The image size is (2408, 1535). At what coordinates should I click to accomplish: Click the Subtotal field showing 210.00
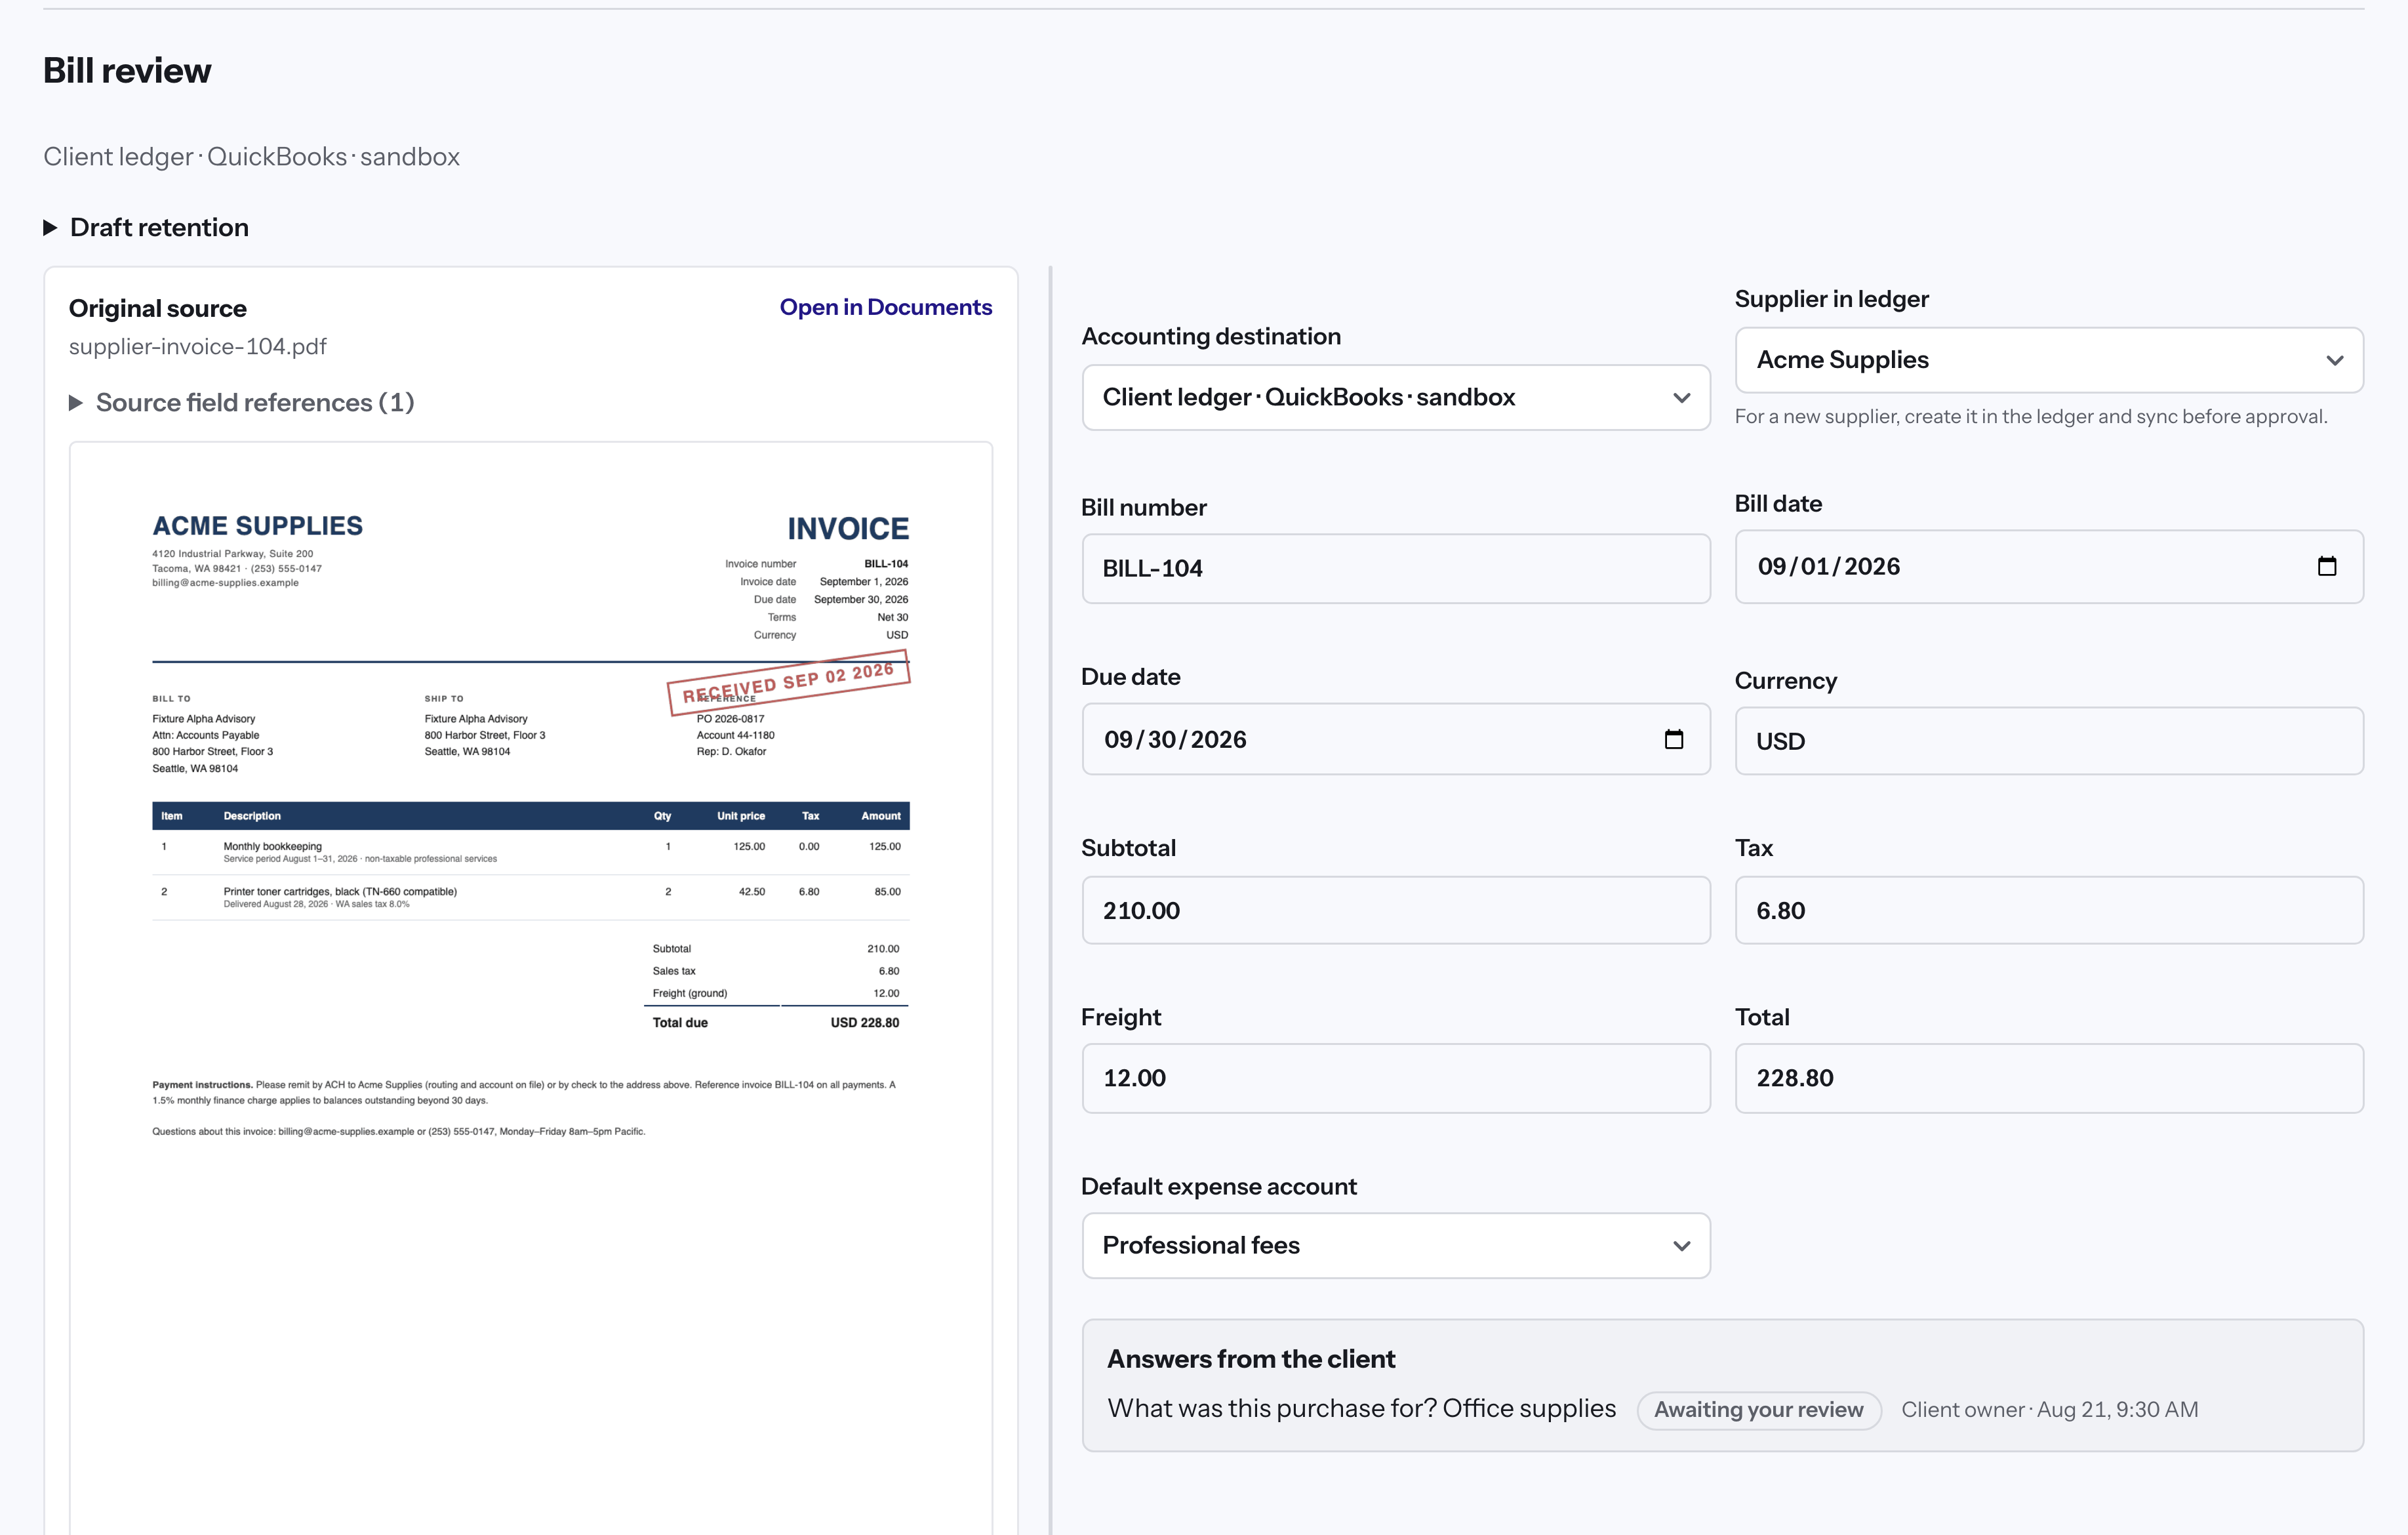click(x=1395, y=910)
